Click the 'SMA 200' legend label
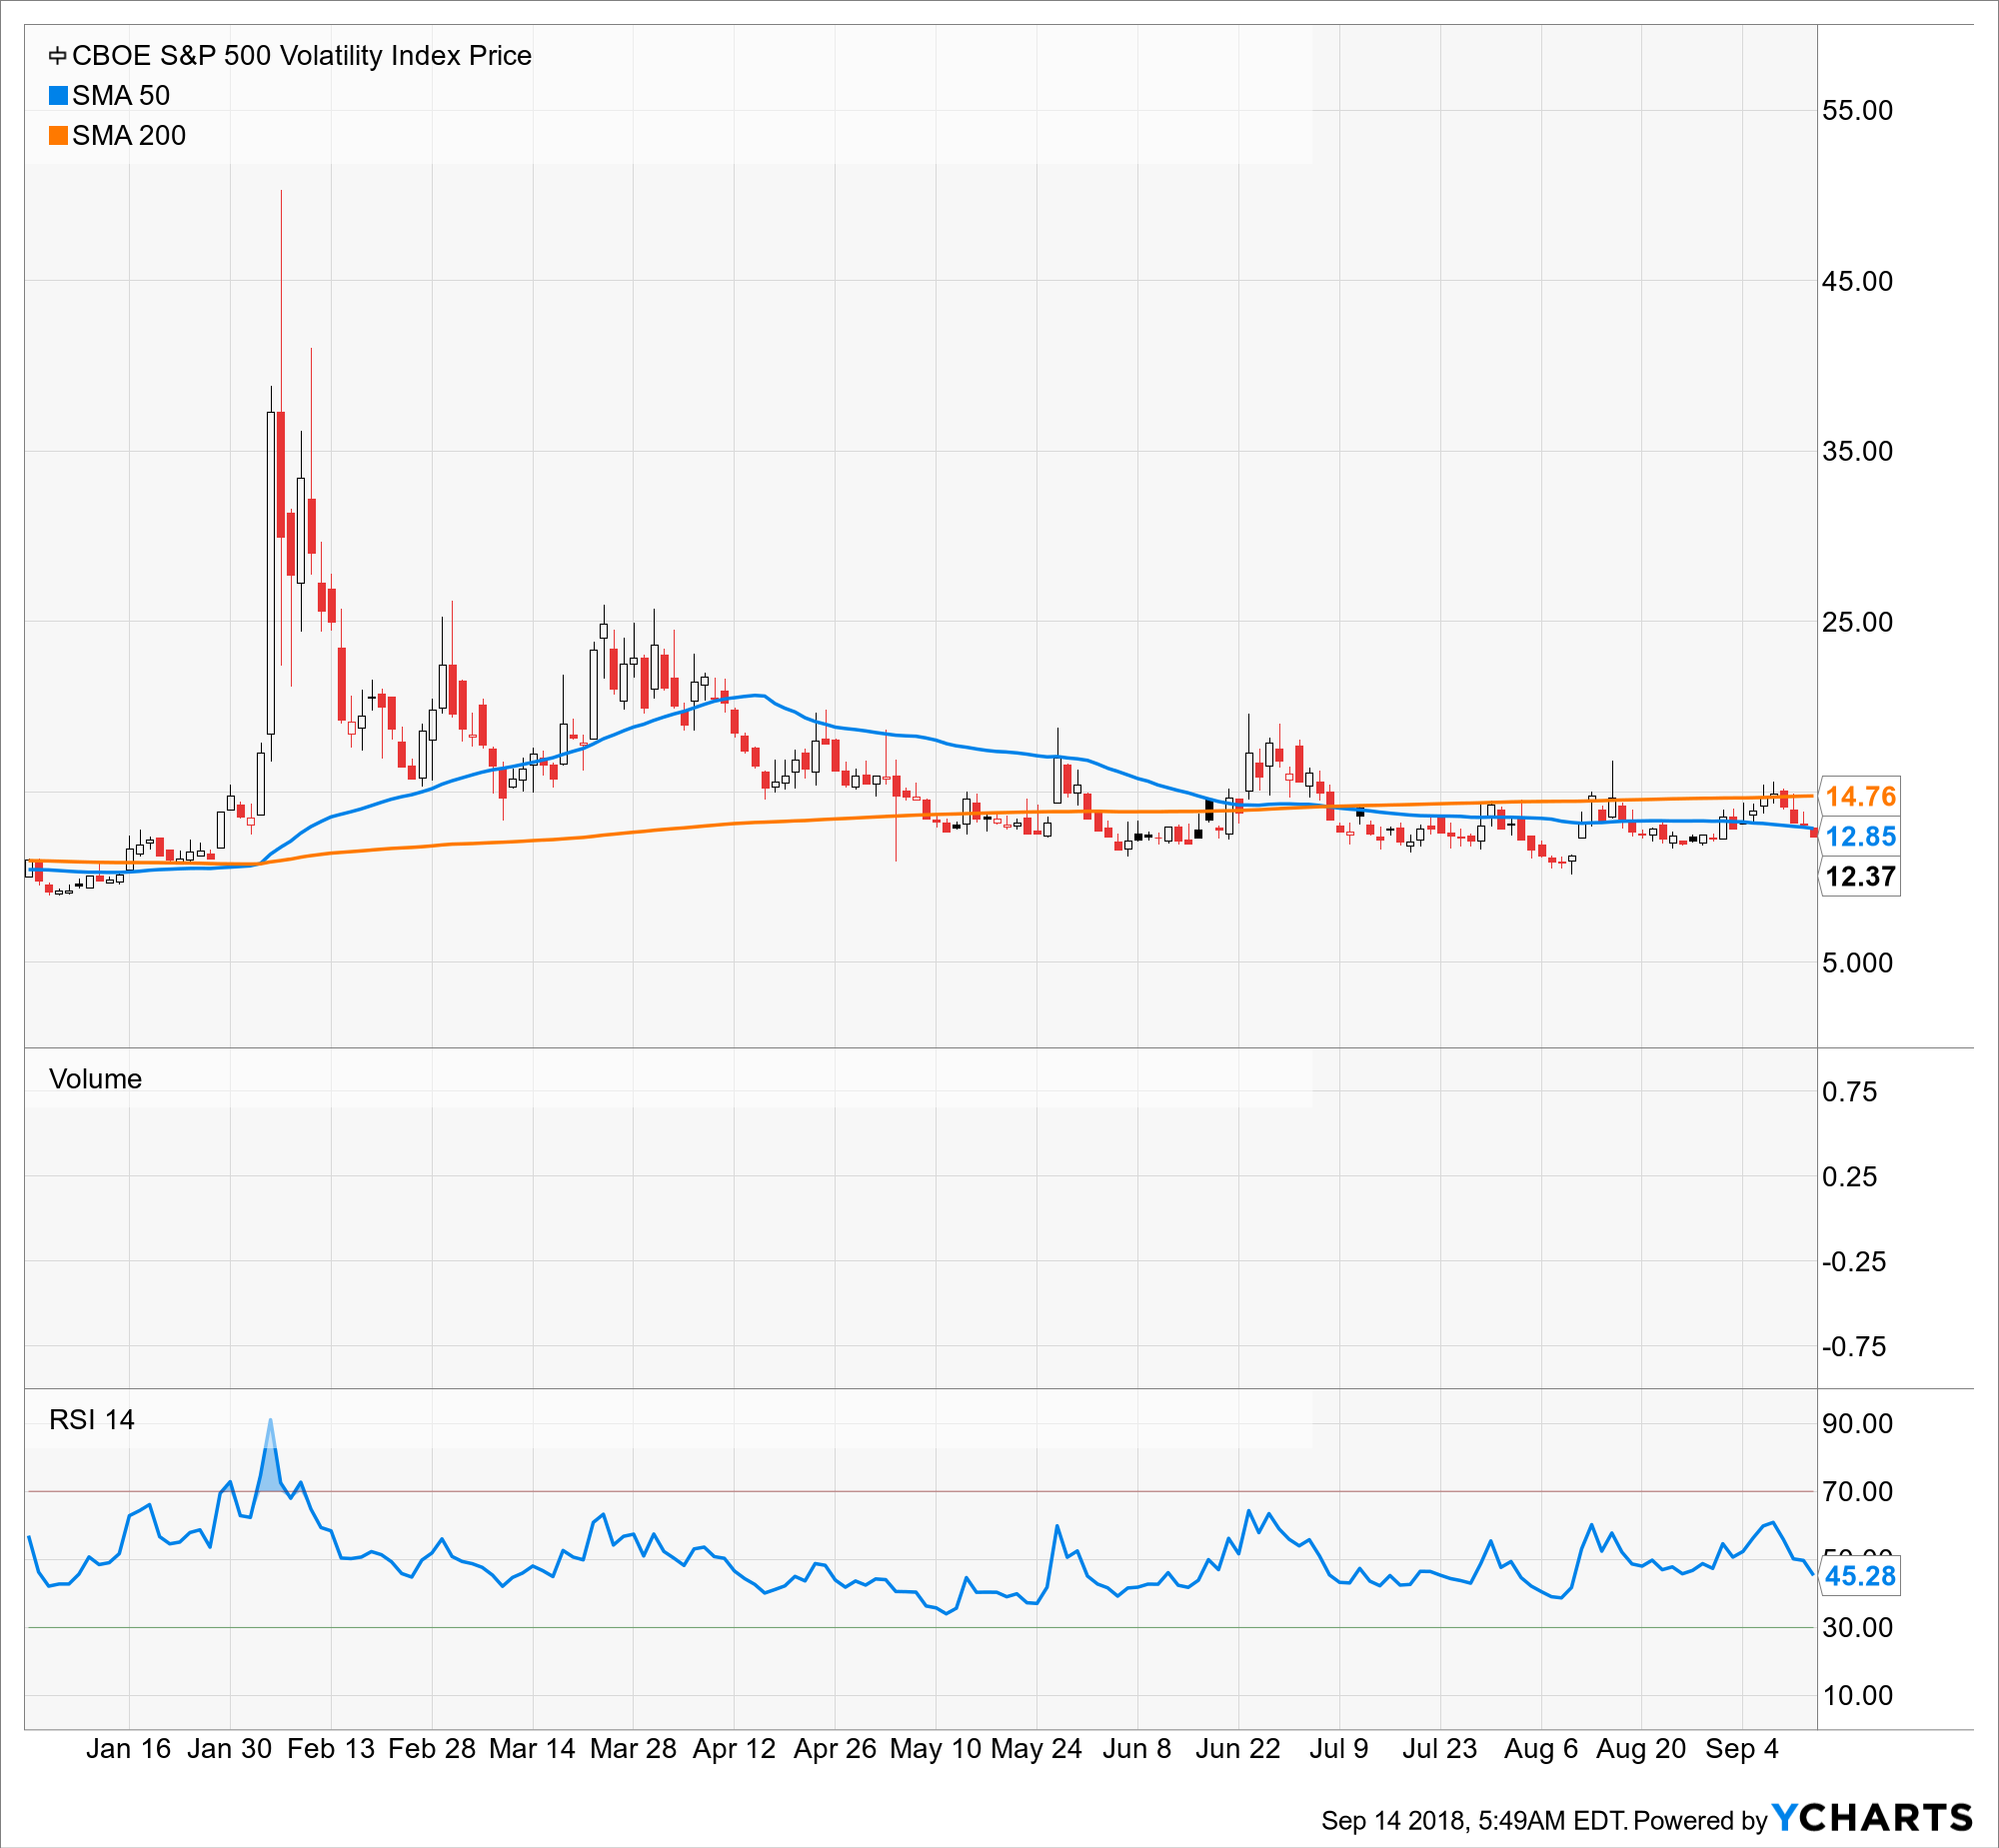1999x1848 pixels. [129, 135]
